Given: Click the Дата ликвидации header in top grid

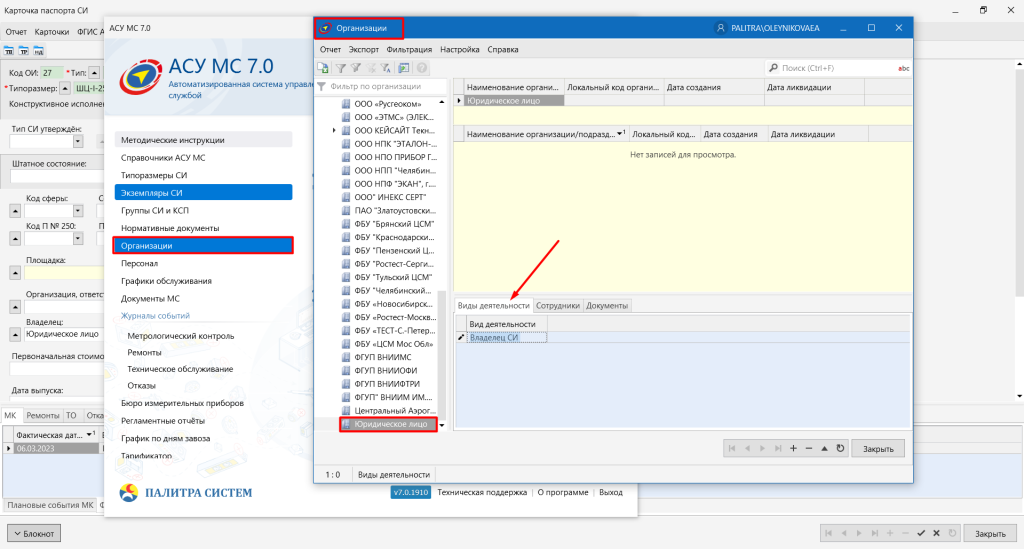Looking at the screenshot, I should point(814,87).
